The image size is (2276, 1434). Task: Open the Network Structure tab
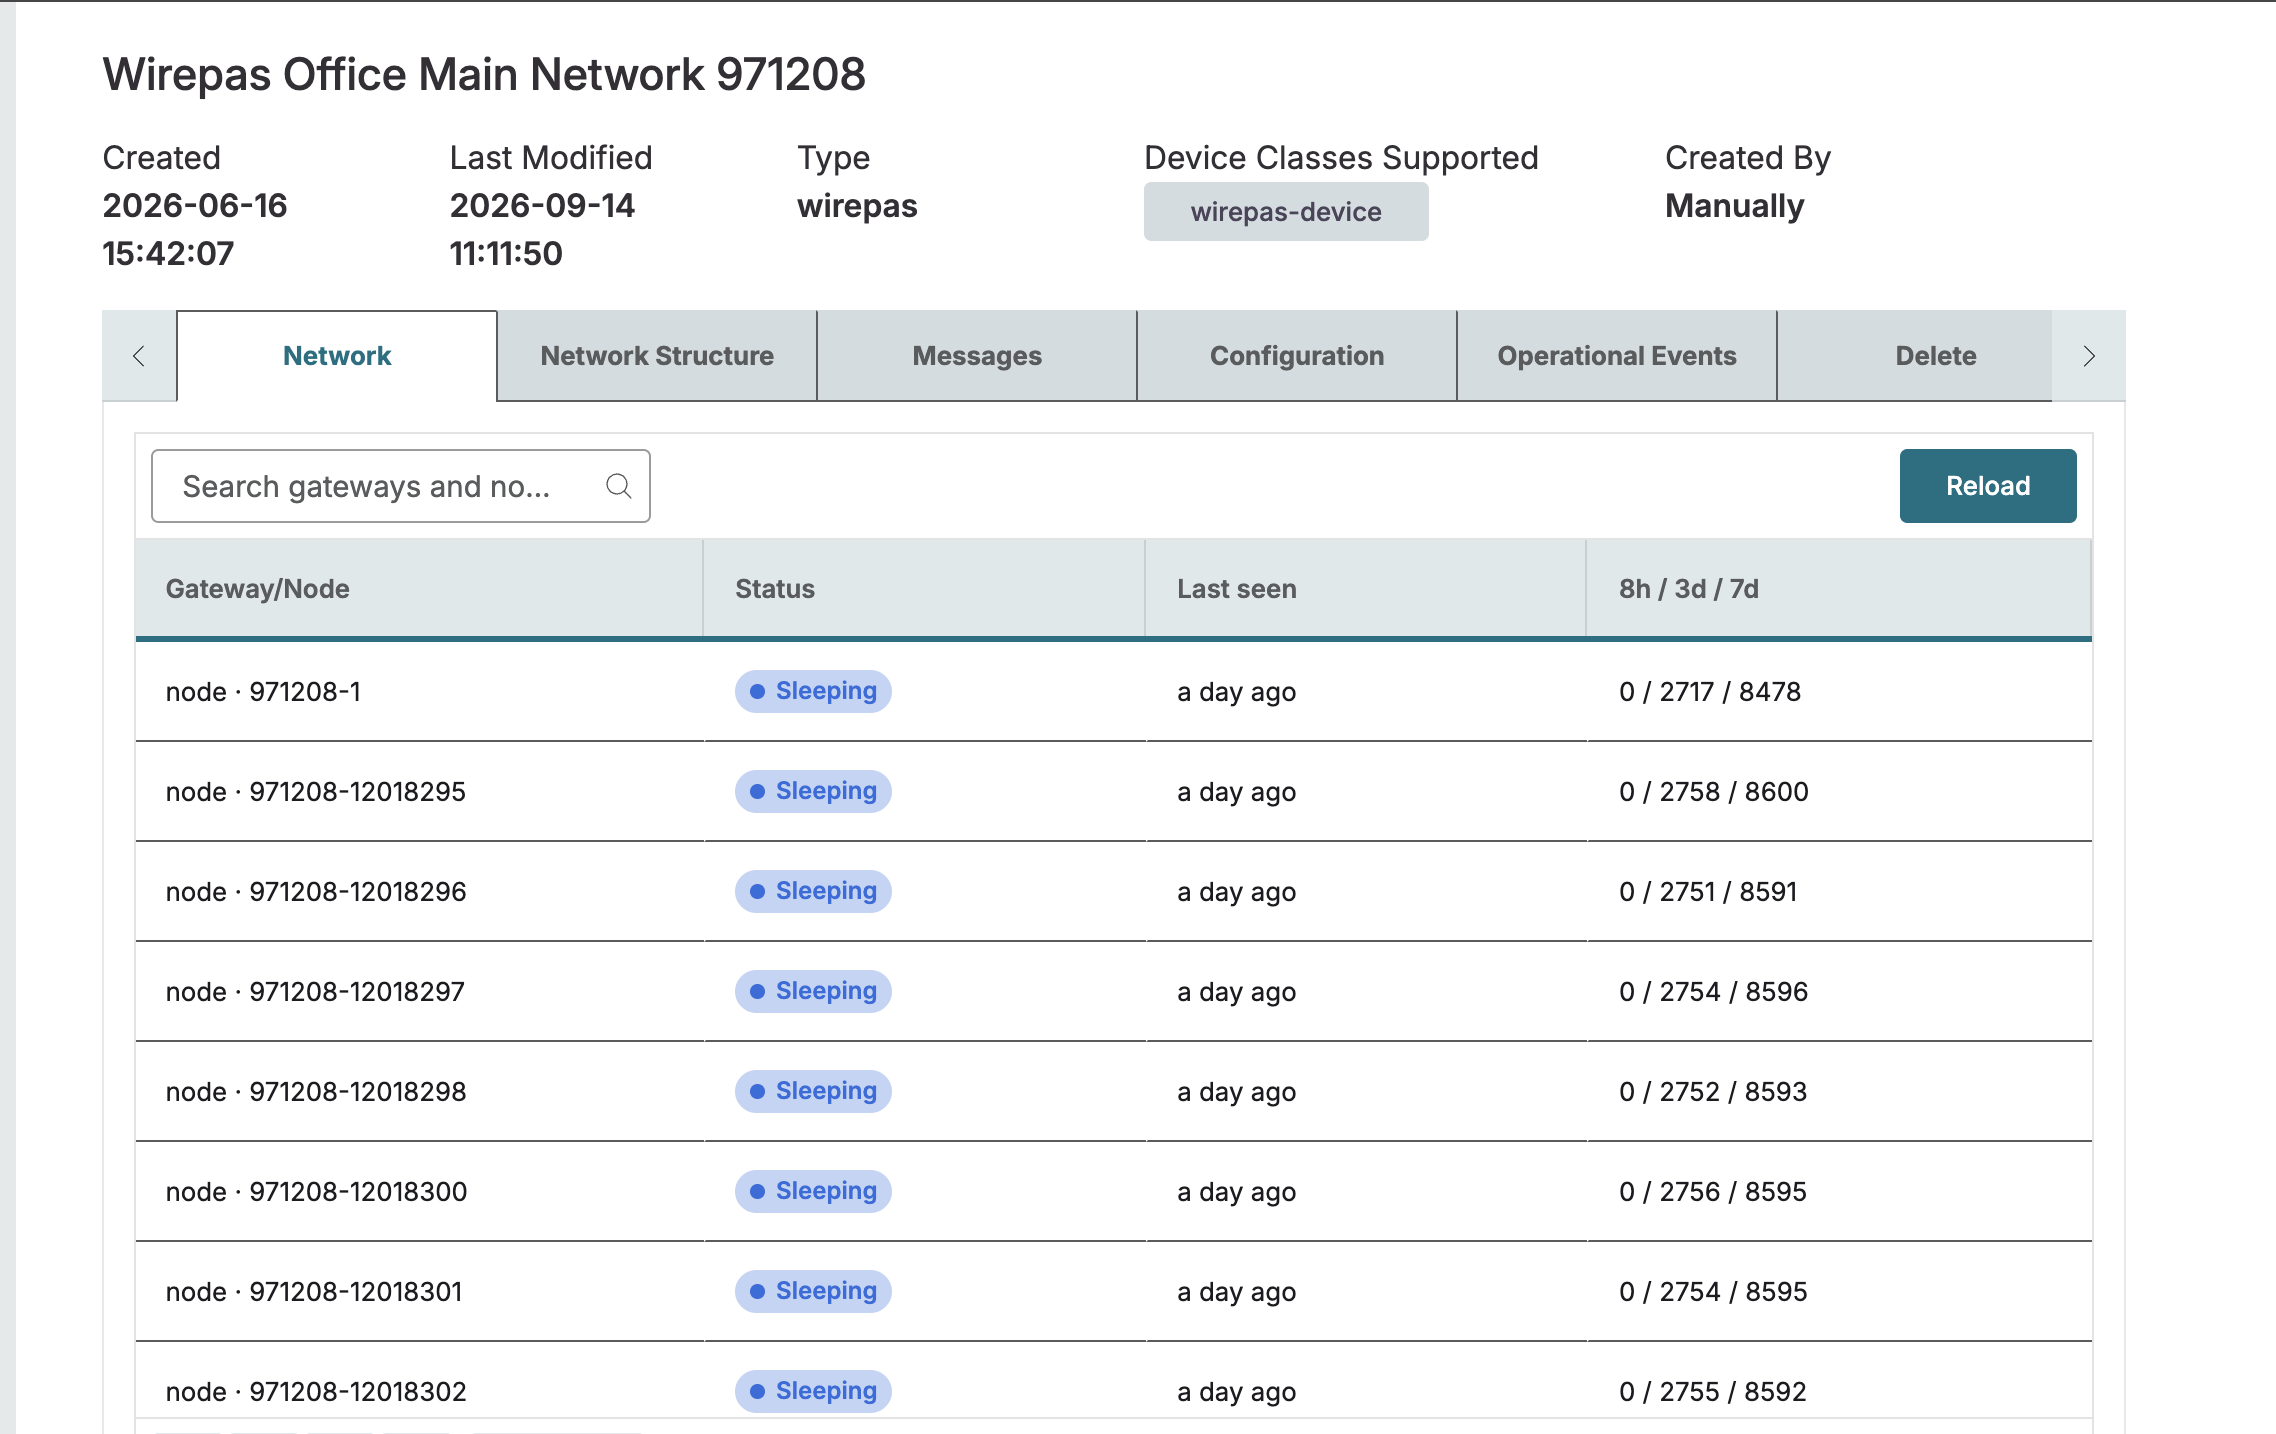coord(657,356)
